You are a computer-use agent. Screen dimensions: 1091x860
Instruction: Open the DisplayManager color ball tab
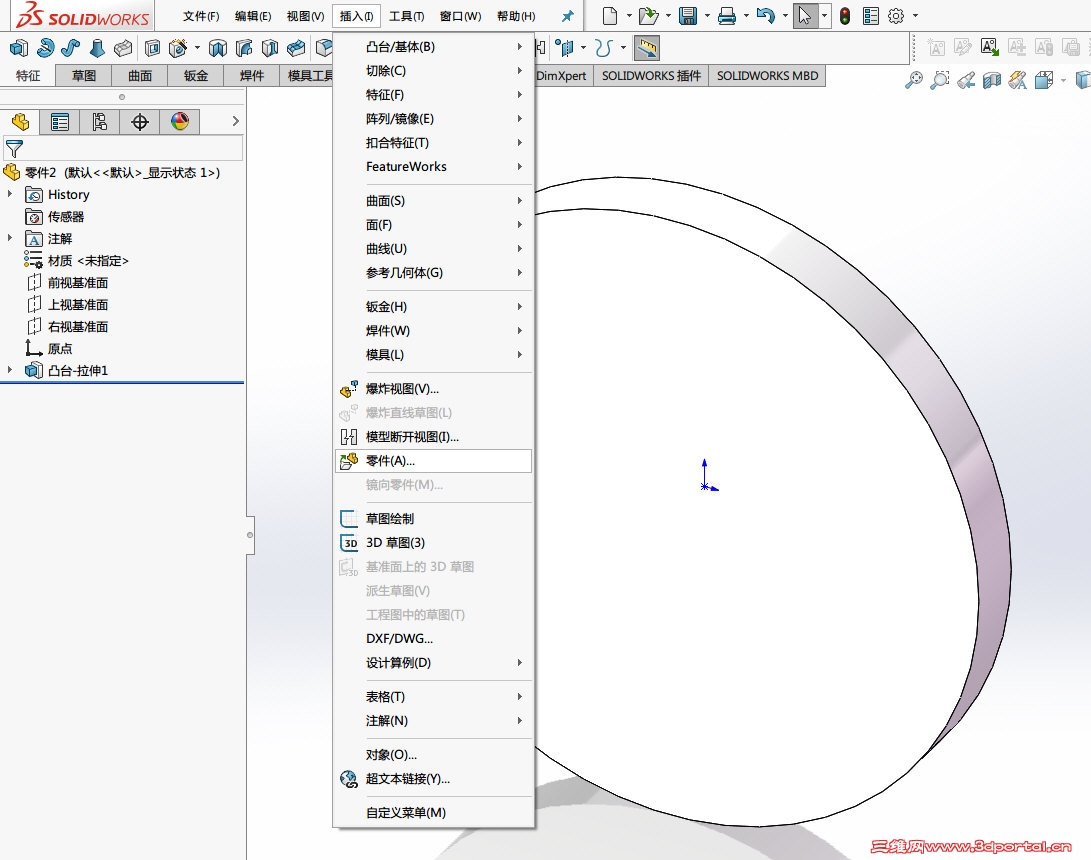pos(180,122)
